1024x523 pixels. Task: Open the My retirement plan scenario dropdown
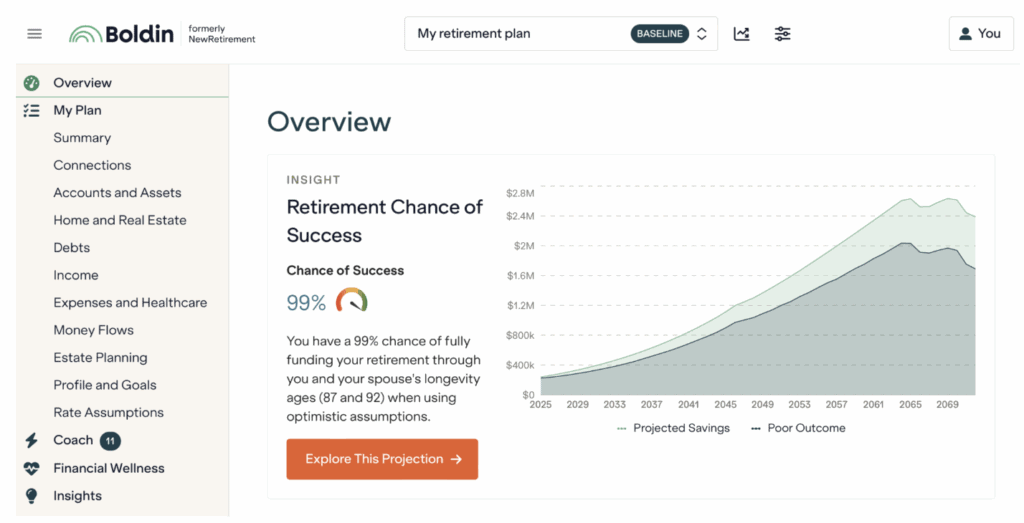(520, 34)
